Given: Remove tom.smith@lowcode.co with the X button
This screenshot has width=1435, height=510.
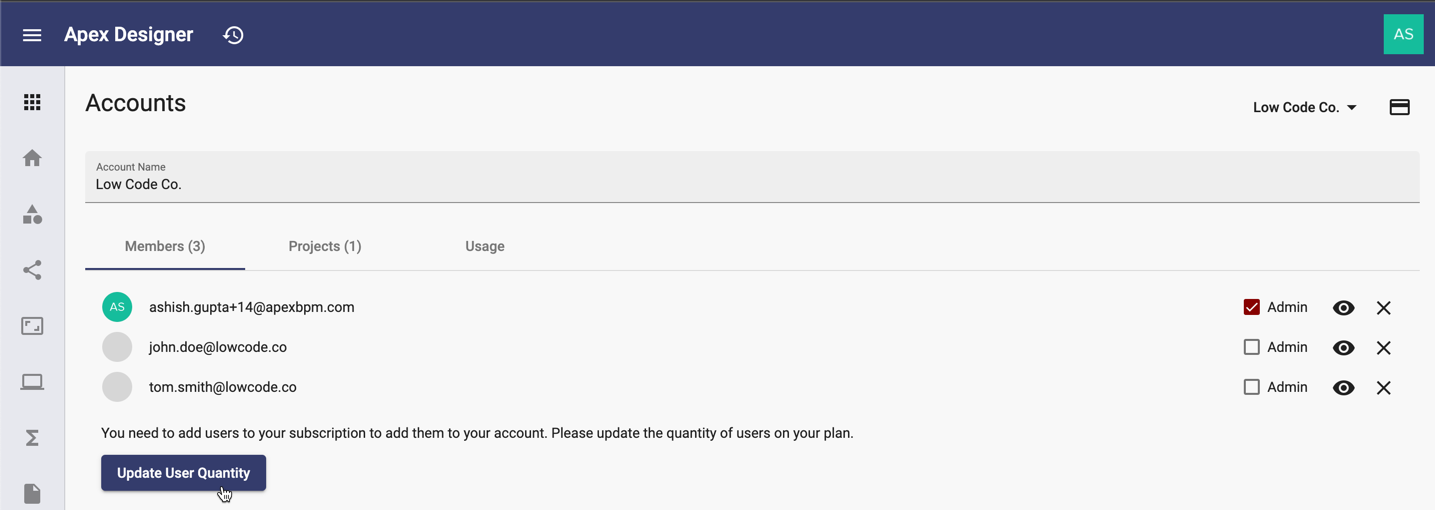Looking at the screenshot, I should (x=1383, y=388).
